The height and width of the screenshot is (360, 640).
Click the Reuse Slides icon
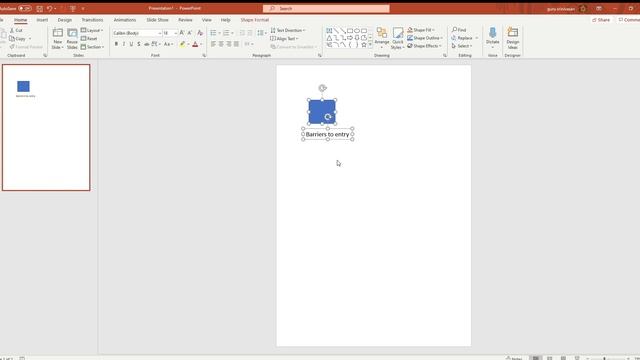coord(72,33)
